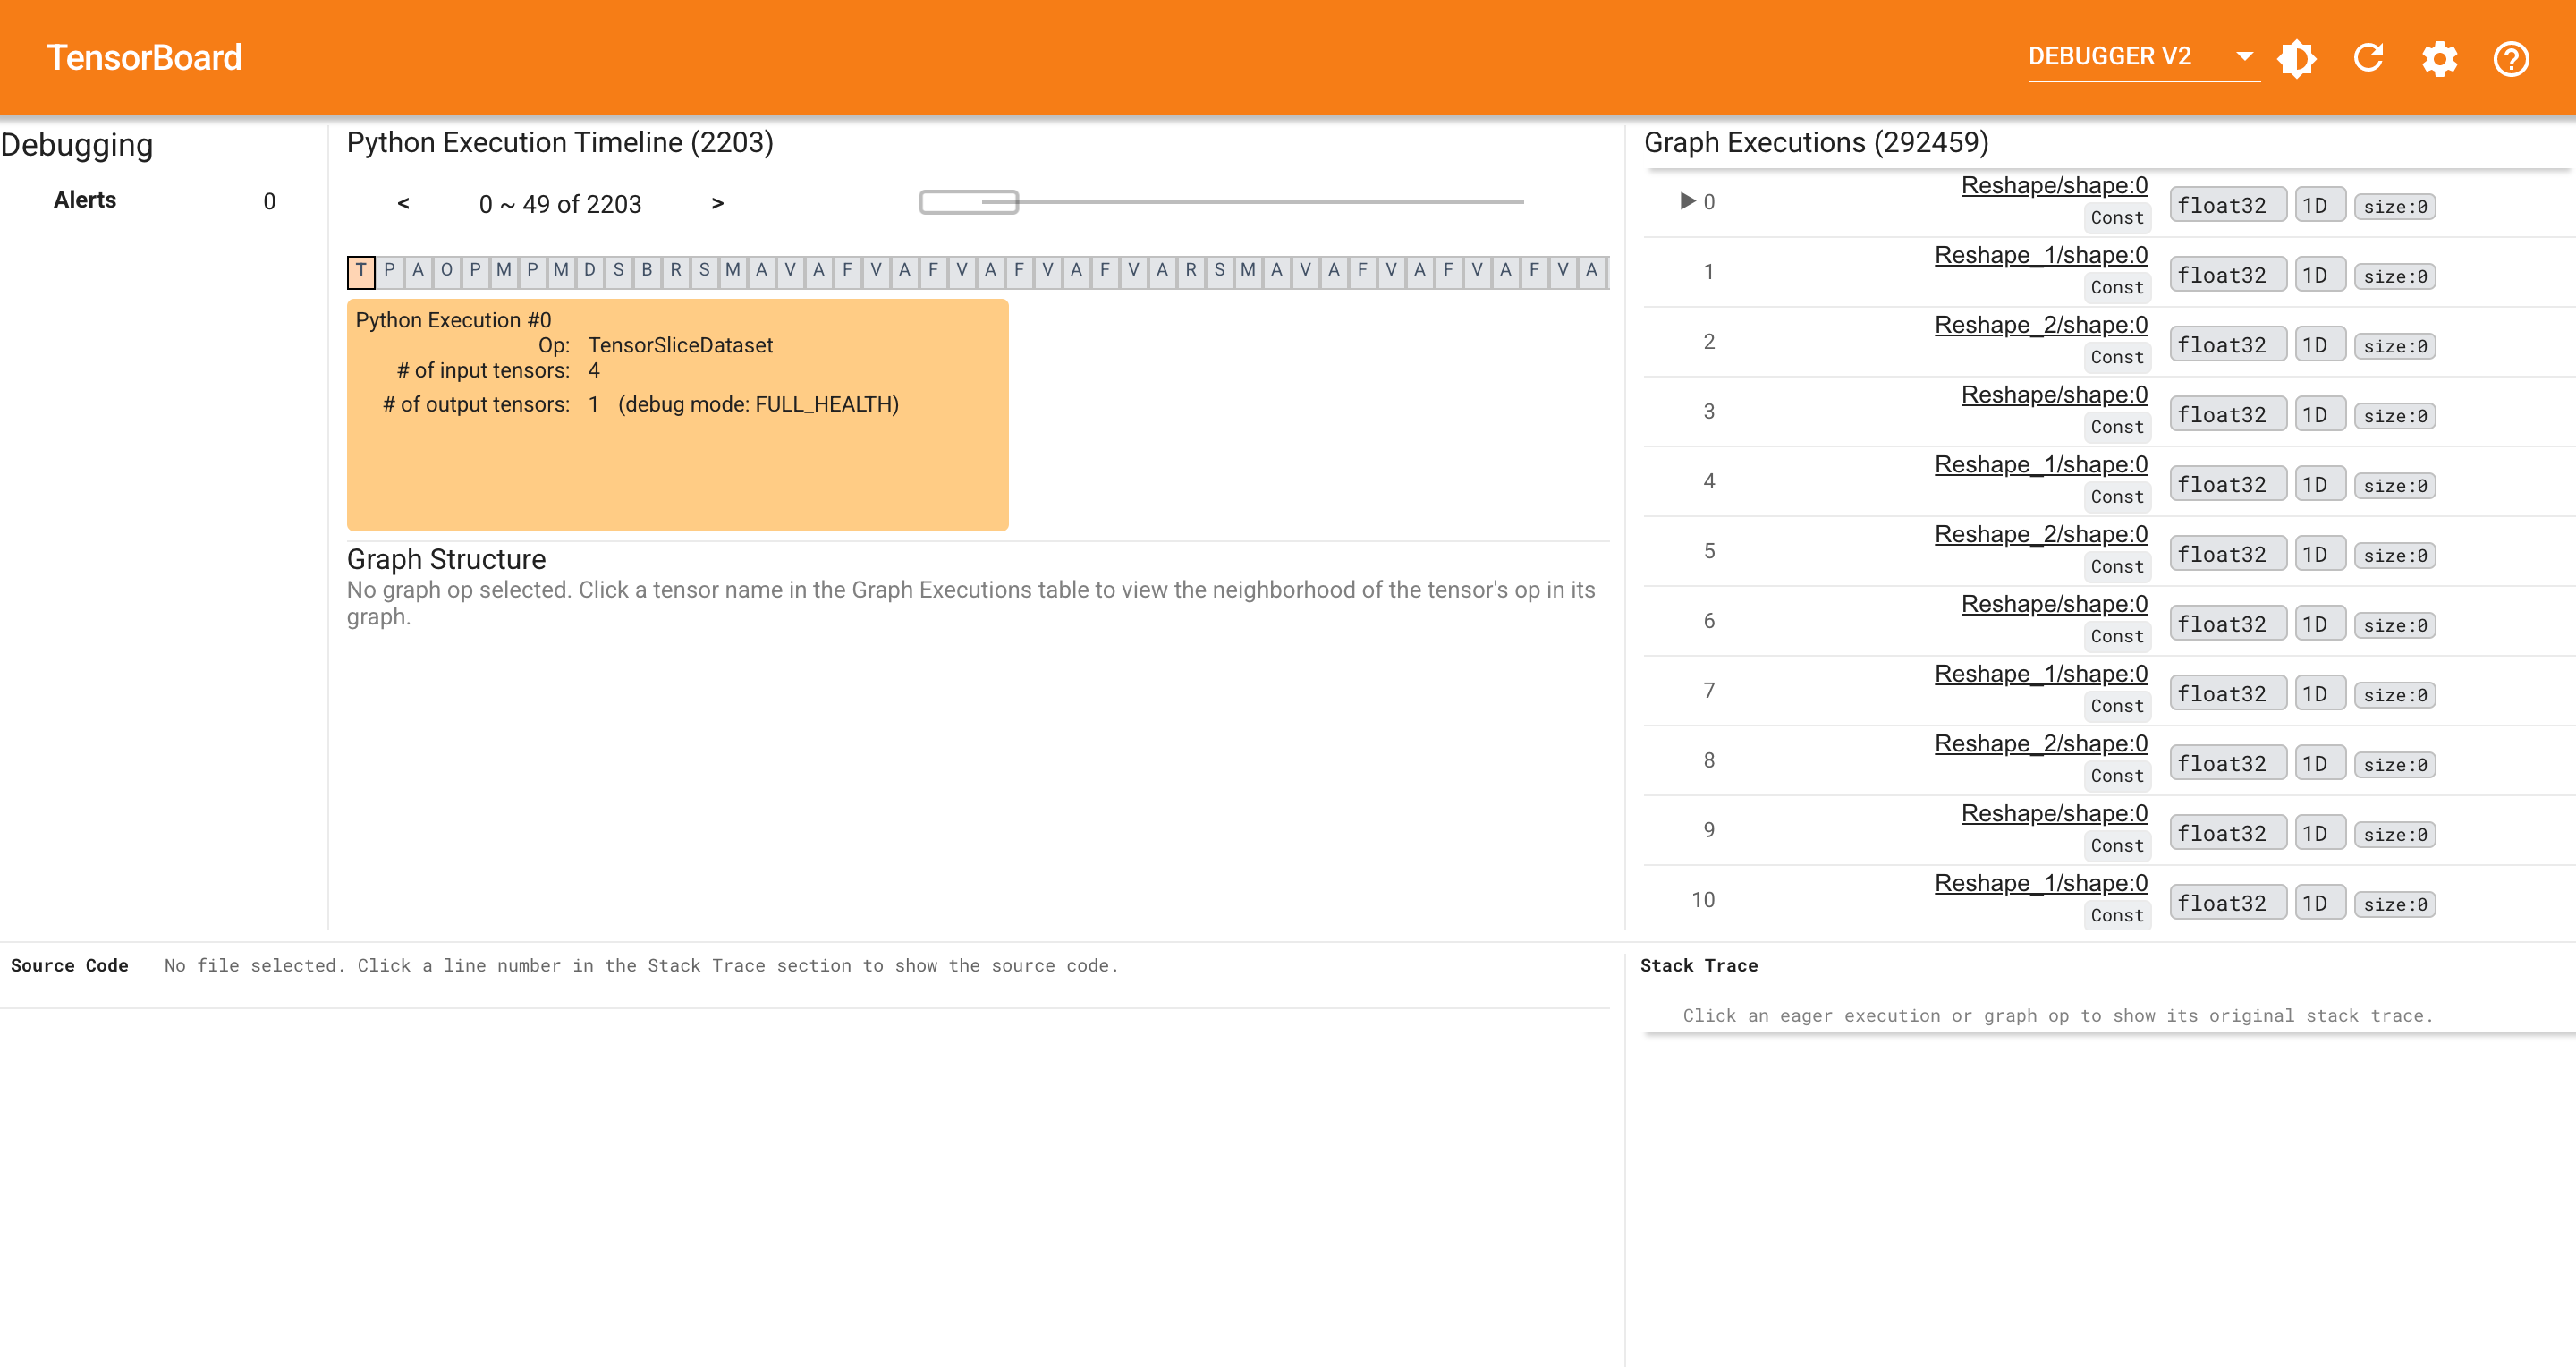2576x1367 pixels.
Task: Click the float32 dtype chip on execution 0
Action: pos(2227,204)
